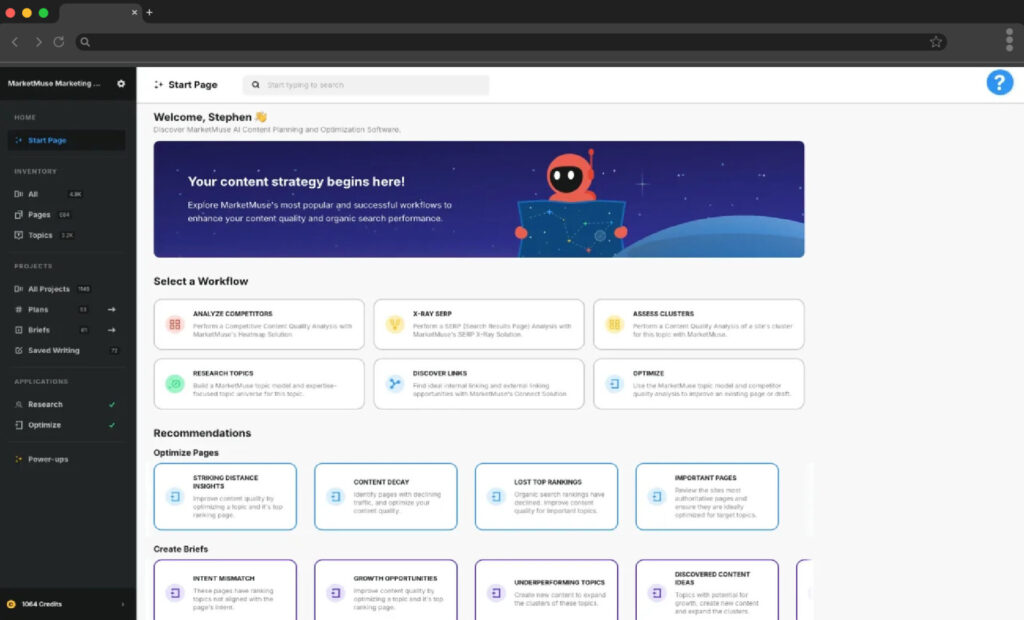Open the browser three-dot menu
1024x620 pixels.
tap(1009, 40)
